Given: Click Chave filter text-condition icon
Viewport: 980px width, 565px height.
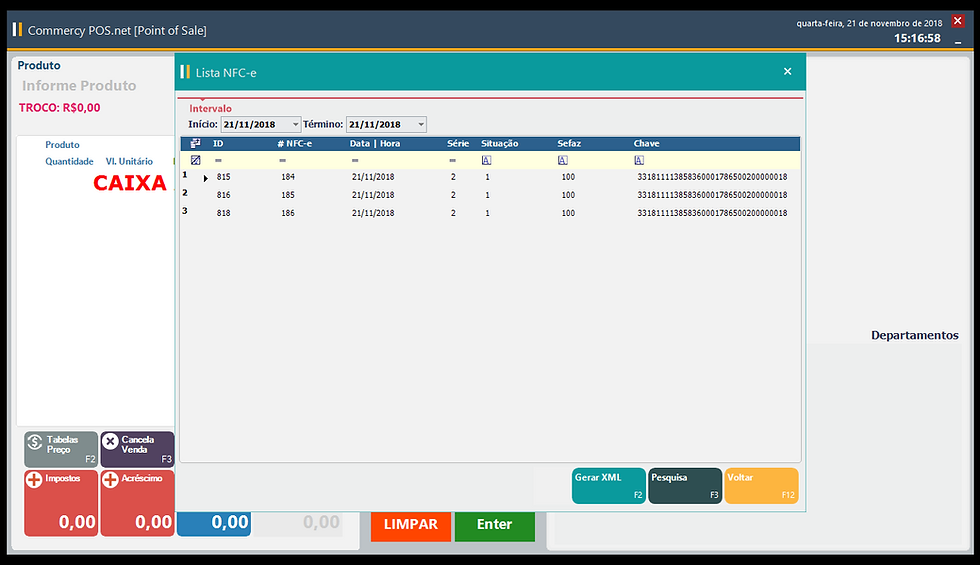Looking at the screenshot, I should [x=639, y=160].
